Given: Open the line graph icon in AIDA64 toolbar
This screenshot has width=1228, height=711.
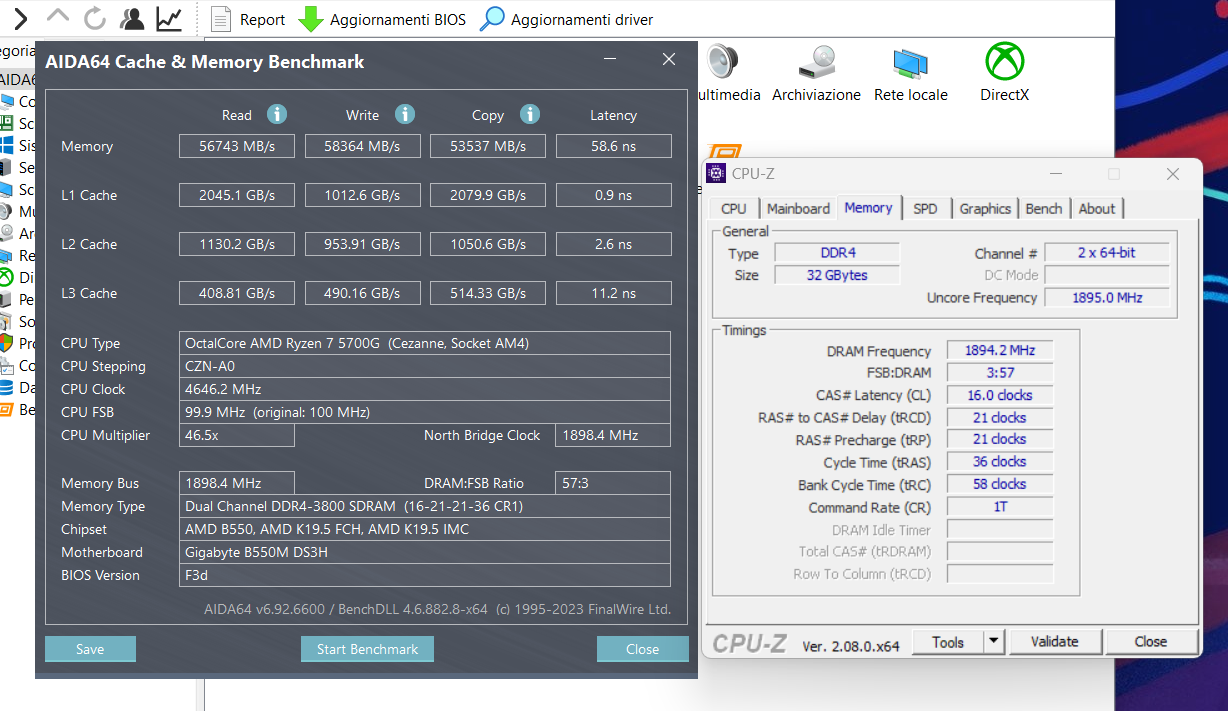Looking at the screenshot, I should [170, 18].
